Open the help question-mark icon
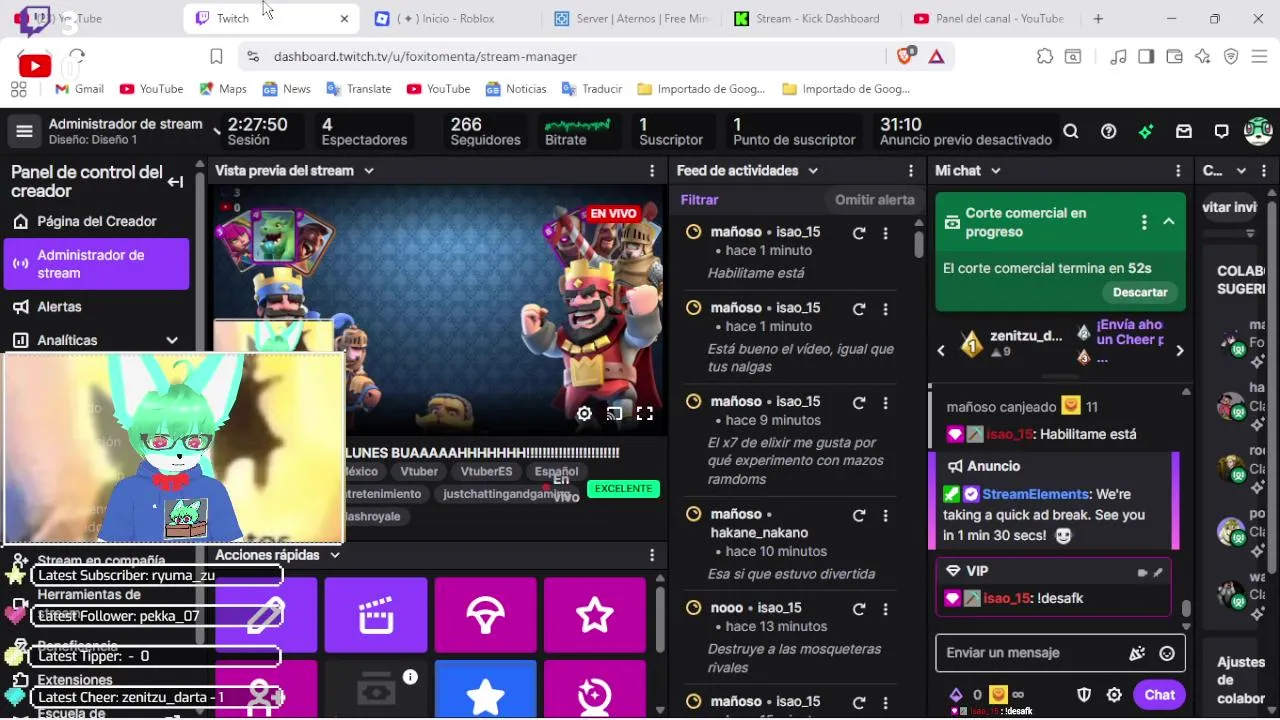Screen dimensions: 1280x720 (1108, 131)
